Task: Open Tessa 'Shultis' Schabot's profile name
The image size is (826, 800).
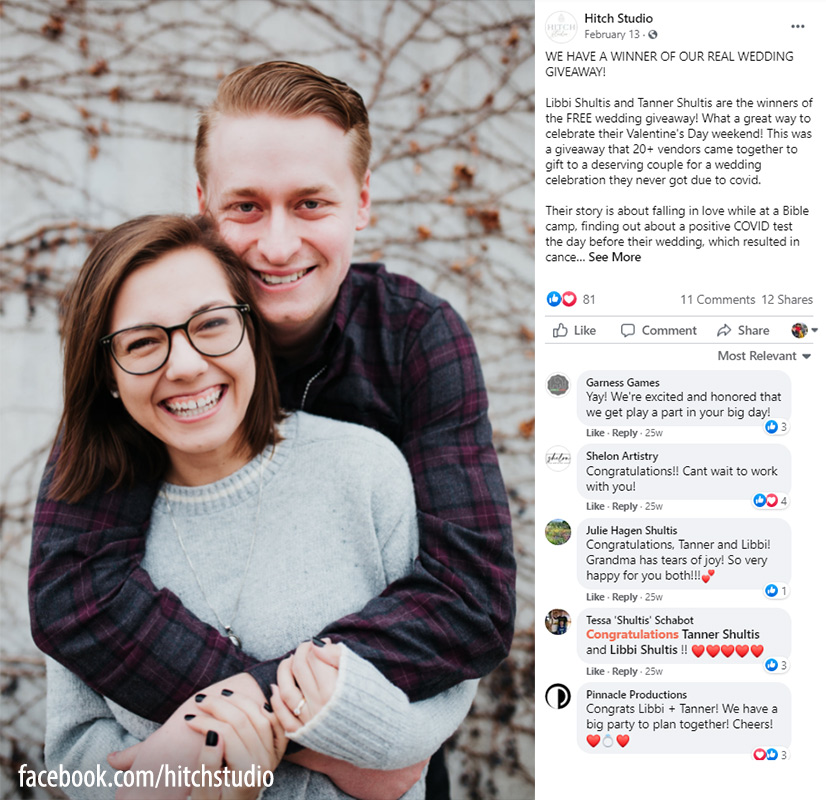Action: pos(640,620)
